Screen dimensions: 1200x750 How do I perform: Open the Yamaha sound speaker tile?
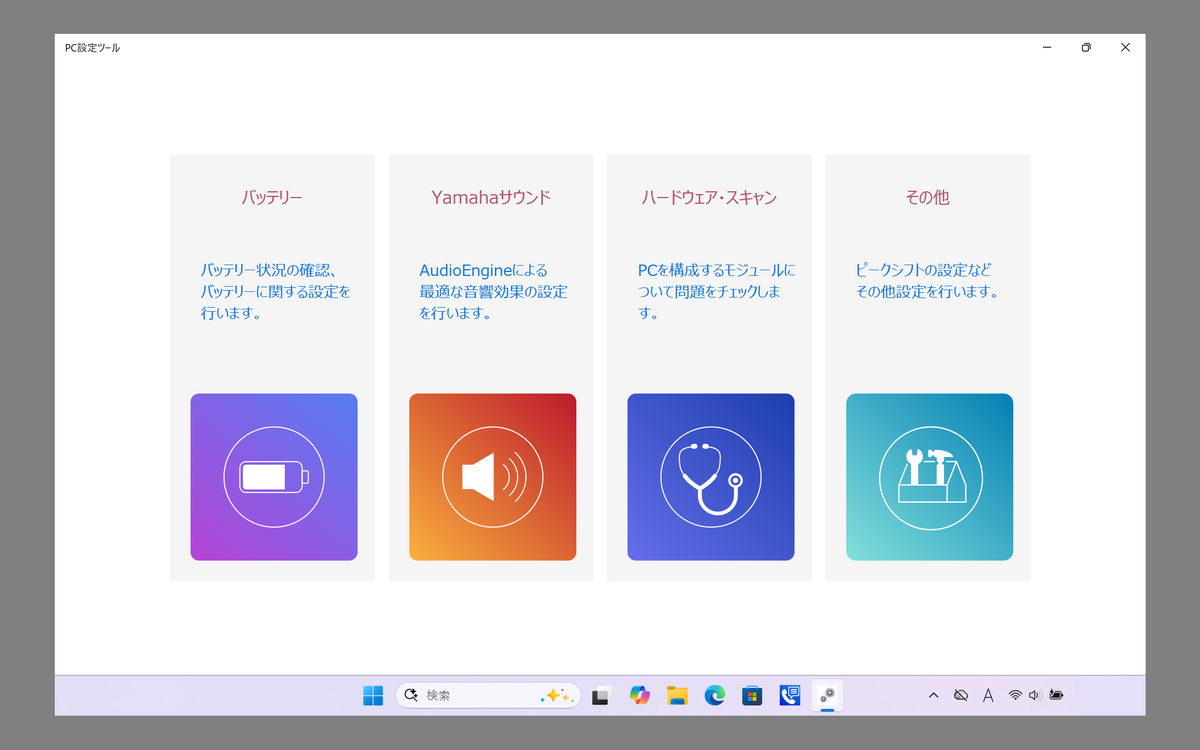click(x=492, y=477)
